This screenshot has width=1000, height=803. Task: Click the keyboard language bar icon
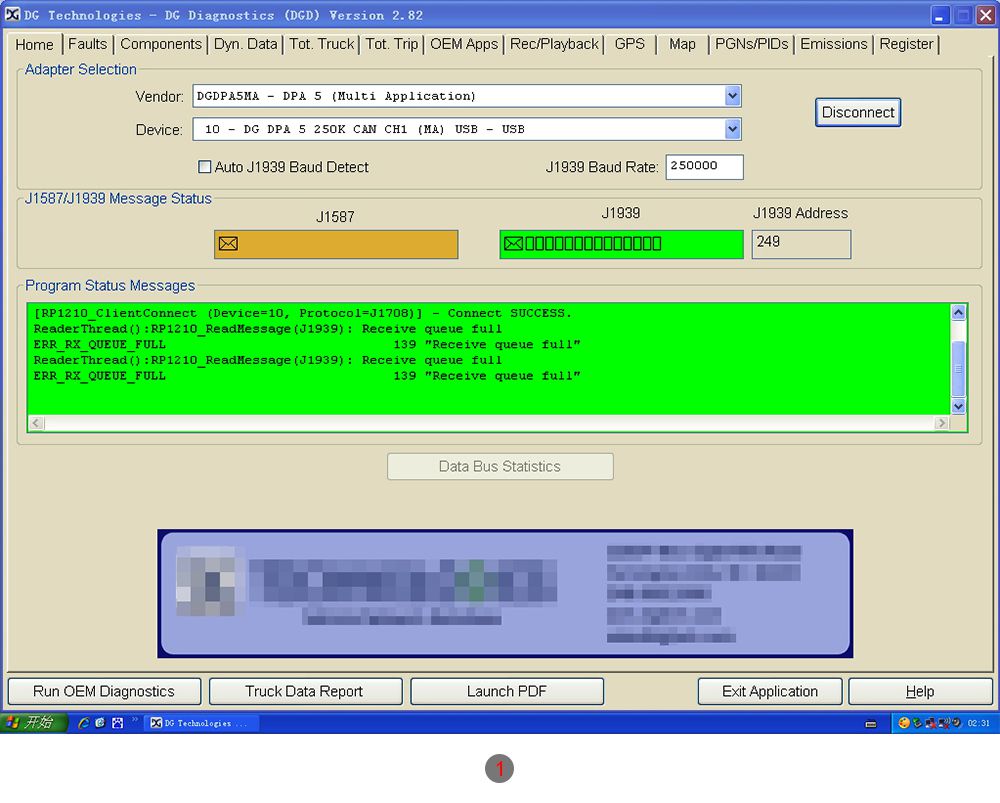(871, 724)
